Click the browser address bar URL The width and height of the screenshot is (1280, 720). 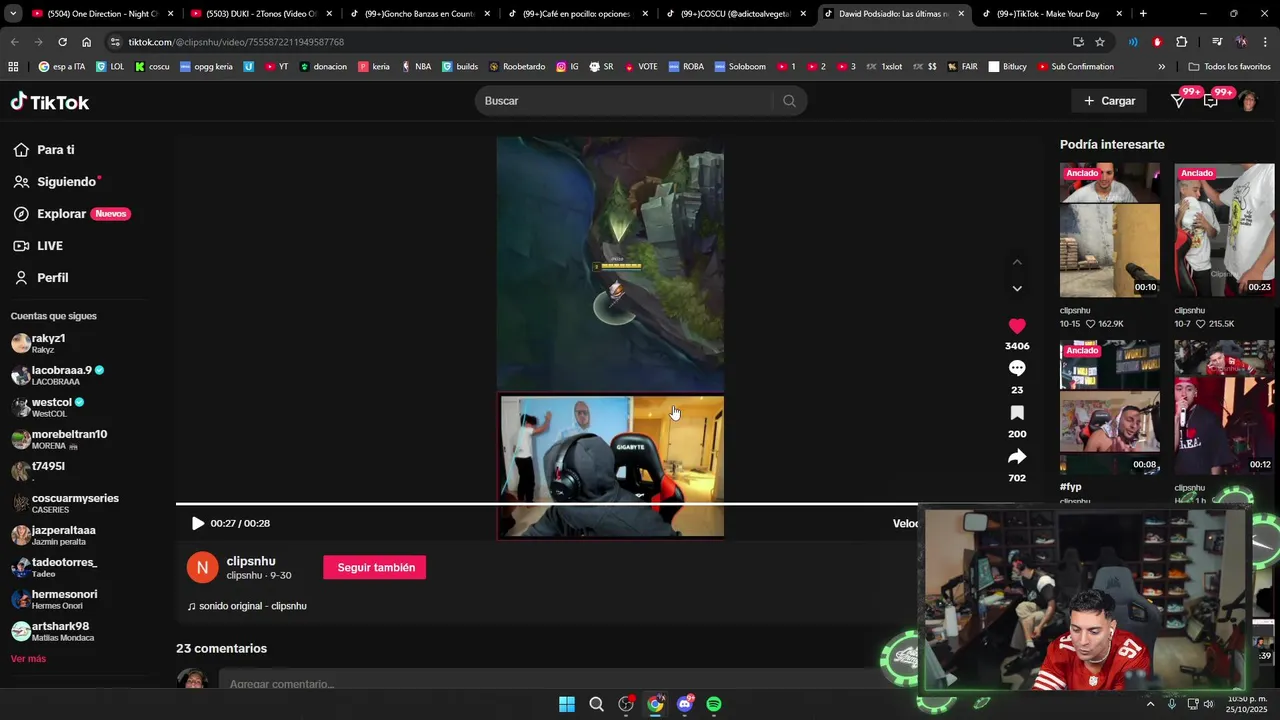click(236, 42)
